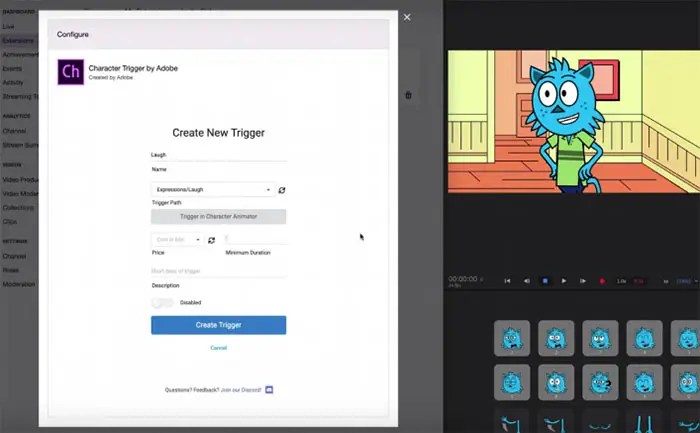Select the second-row wide-eyed face trigger
The width and height of the screenshot is (700, 433).
(x=556, y=382)
